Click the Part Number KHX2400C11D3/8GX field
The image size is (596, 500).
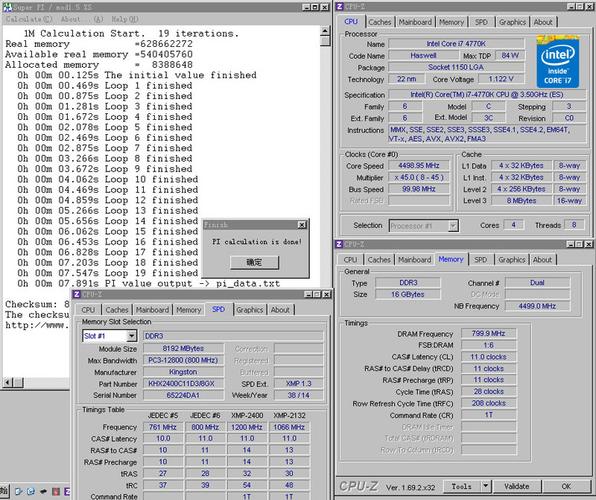coord(183,384)
